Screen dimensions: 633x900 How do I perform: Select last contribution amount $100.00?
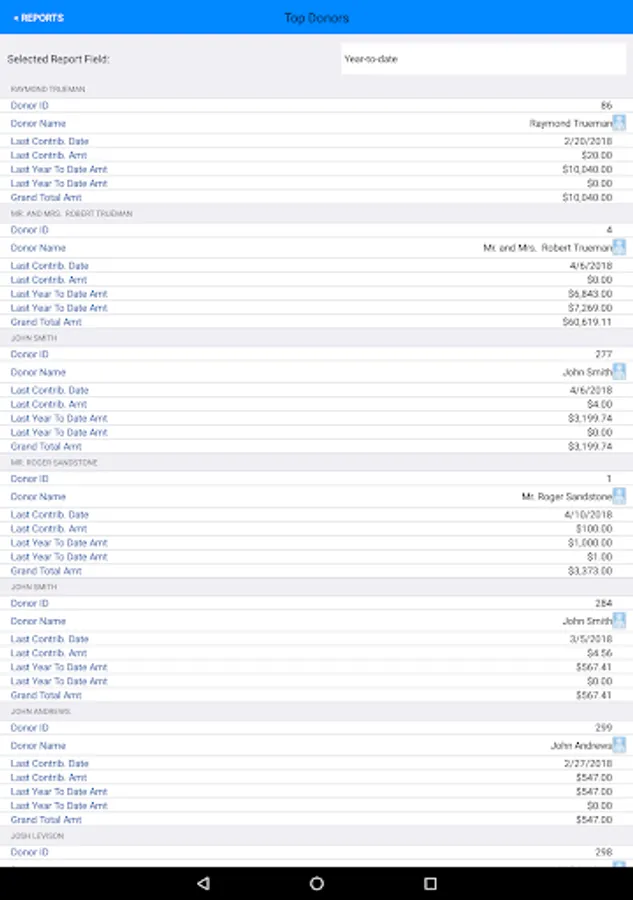(x=594, y=529)
